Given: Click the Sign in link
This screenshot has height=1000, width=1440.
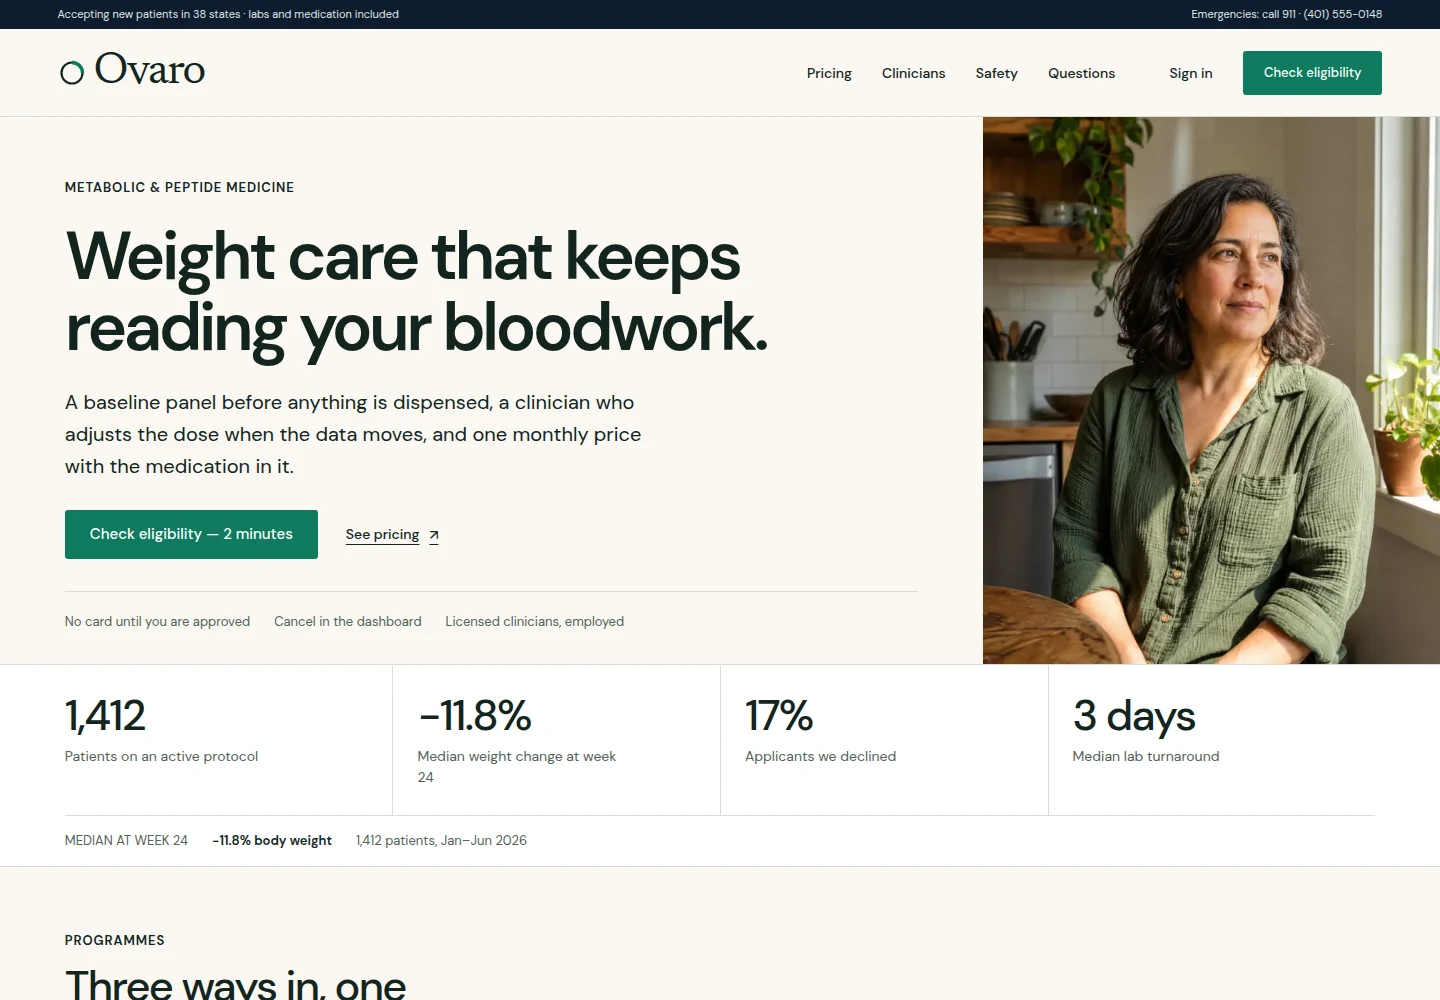Looking at the screenshot, I should (x=1190, y=73).
